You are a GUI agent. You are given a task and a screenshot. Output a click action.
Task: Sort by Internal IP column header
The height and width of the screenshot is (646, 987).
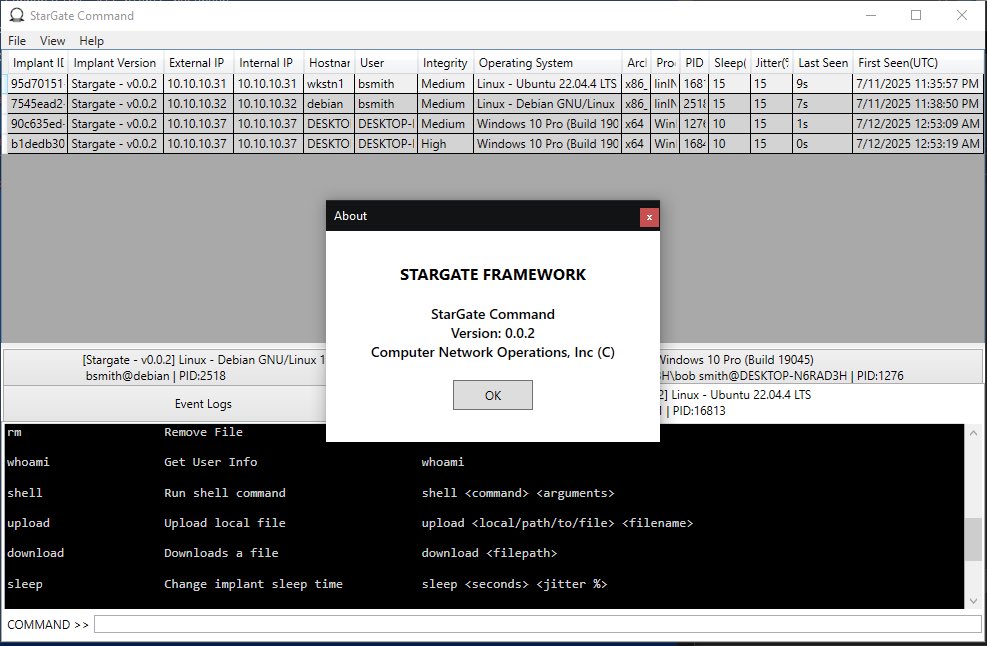pos(268,63)
